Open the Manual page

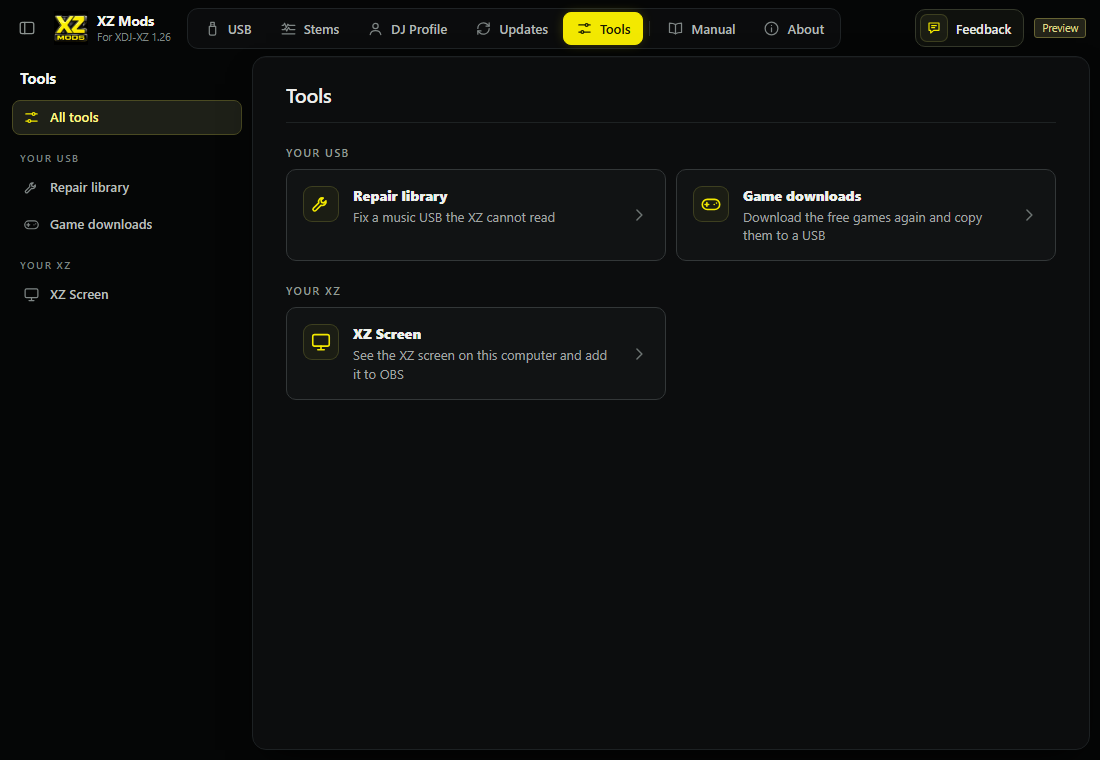702,29
